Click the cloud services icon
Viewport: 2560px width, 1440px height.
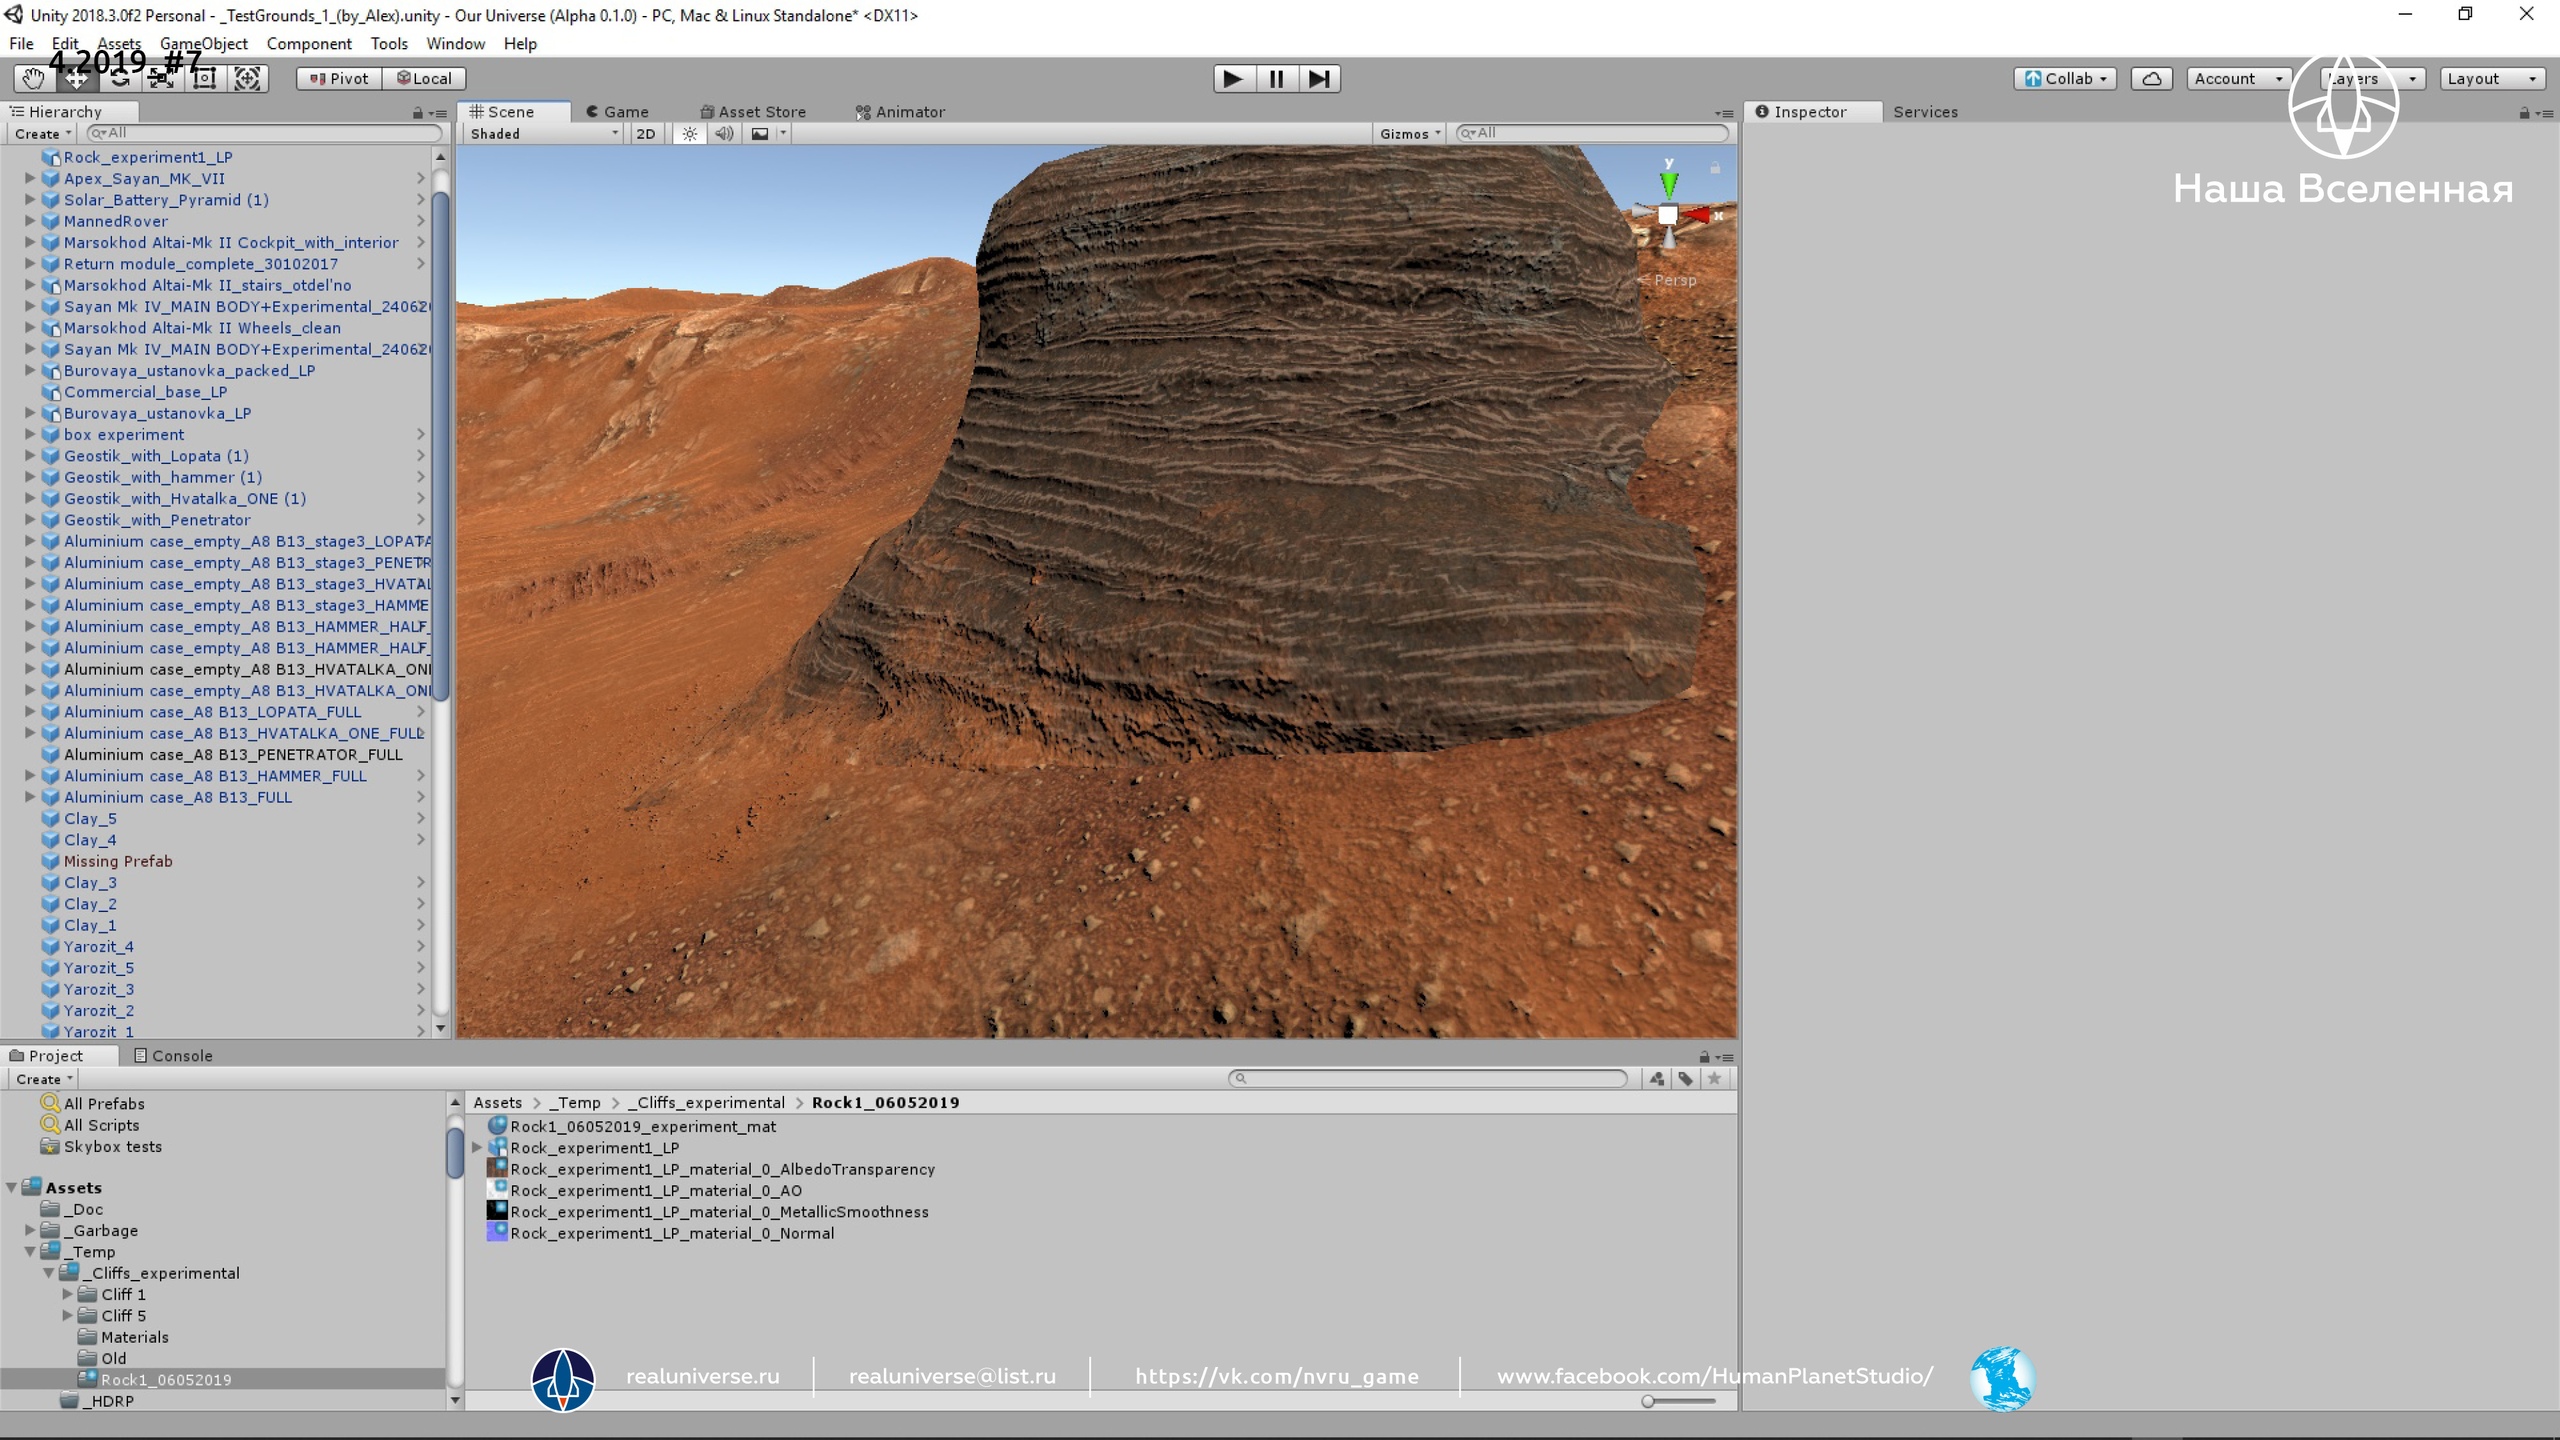click(x=2151, y=78)
